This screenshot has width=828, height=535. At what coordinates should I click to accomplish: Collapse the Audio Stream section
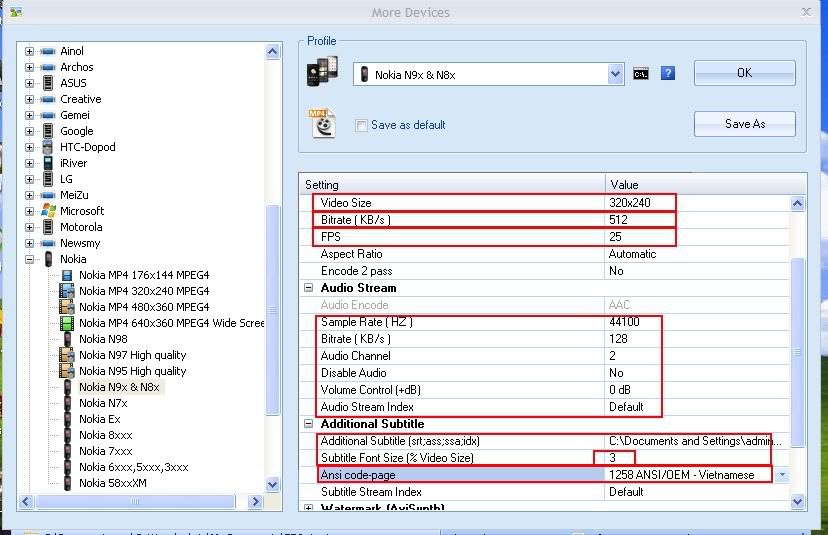coord(308,288)
